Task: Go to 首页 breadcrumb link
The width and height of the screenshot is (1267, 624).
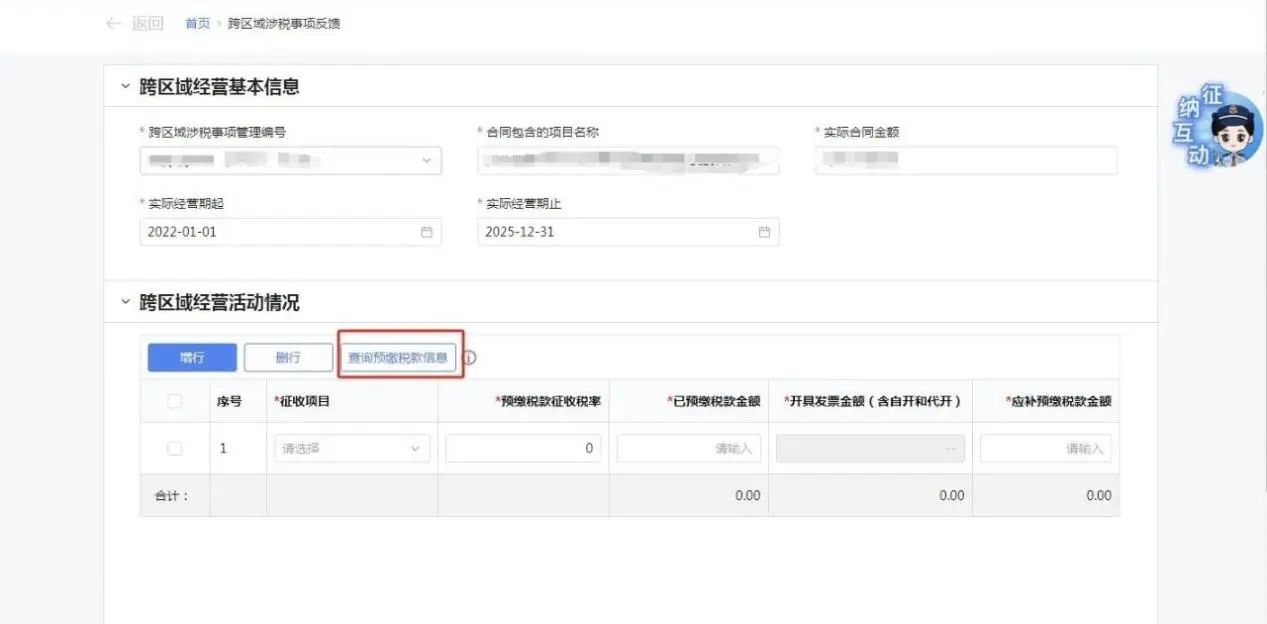Action: point(197,23)
